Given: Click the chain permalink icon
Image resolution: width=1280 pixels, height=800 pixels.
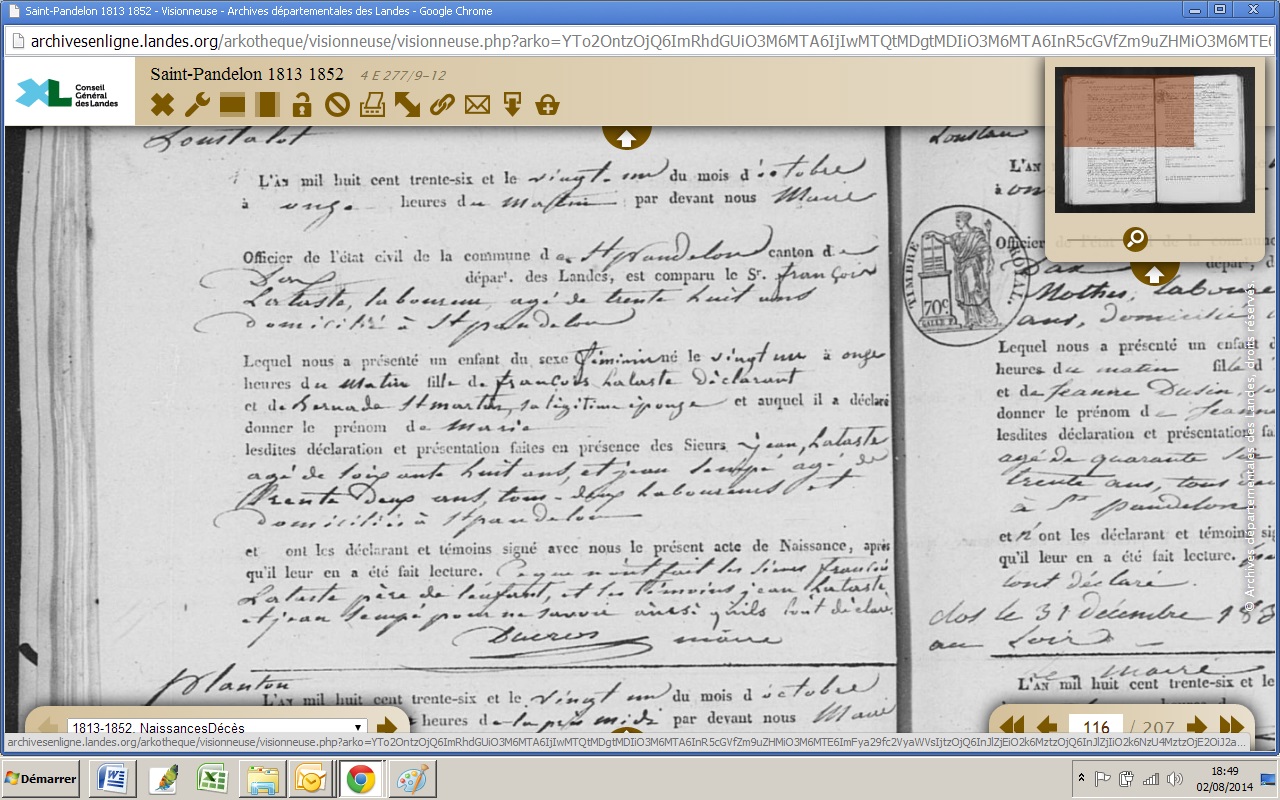Looking at the screenshot, I should 442,104.
